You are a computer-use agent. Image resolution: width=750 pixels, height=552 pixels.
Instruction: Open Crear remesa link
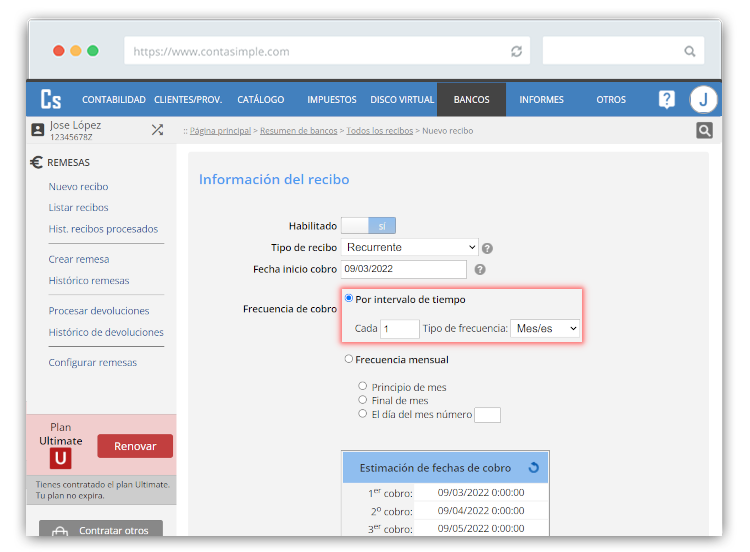79,259
